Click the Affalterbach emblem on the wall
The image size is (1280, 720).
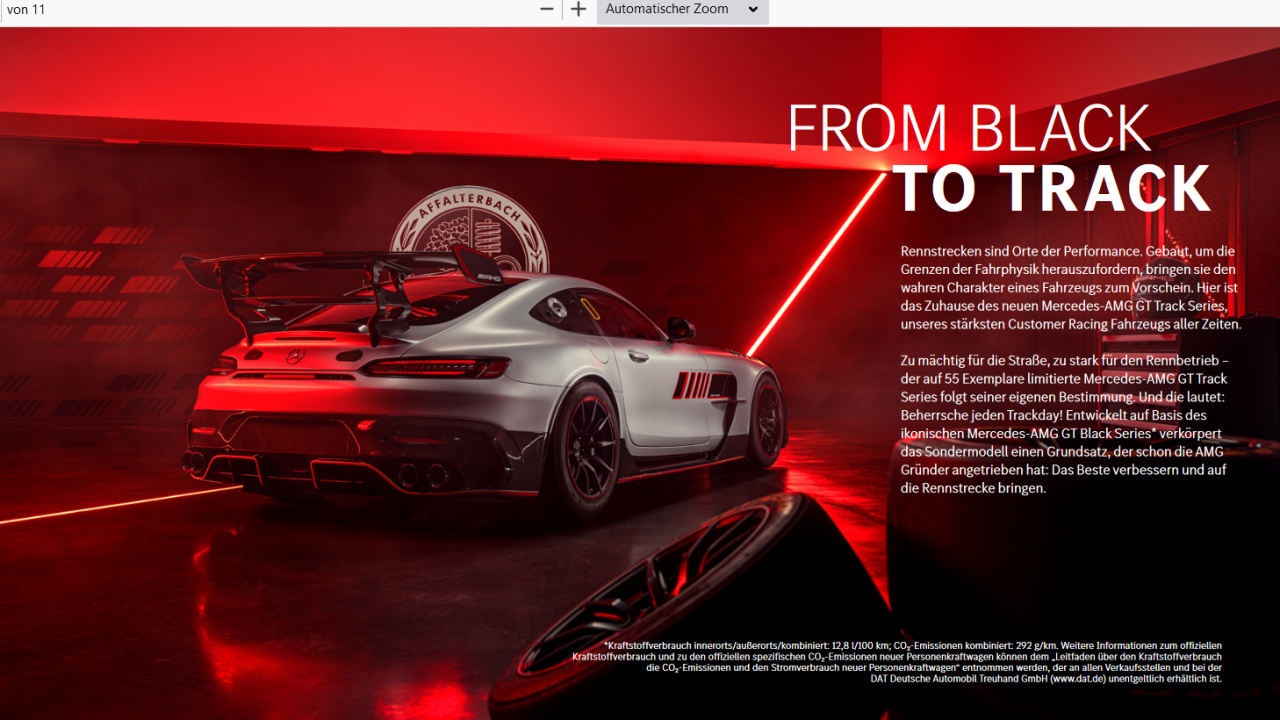(468, 232)
